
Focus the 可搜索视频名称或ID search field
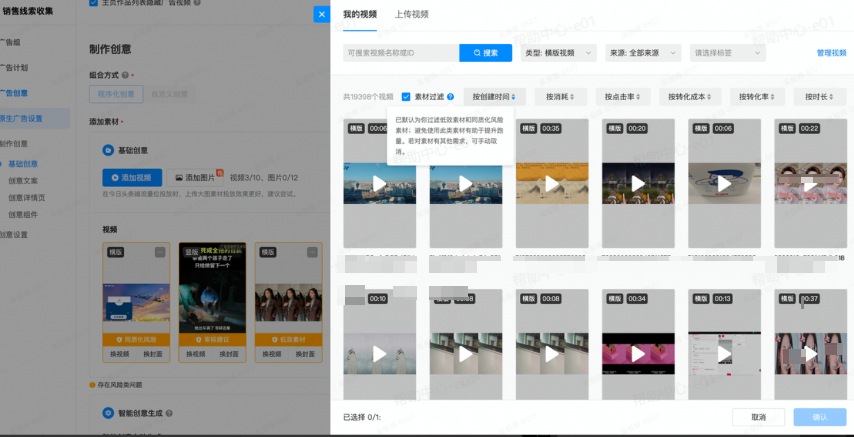pos(401,53)
